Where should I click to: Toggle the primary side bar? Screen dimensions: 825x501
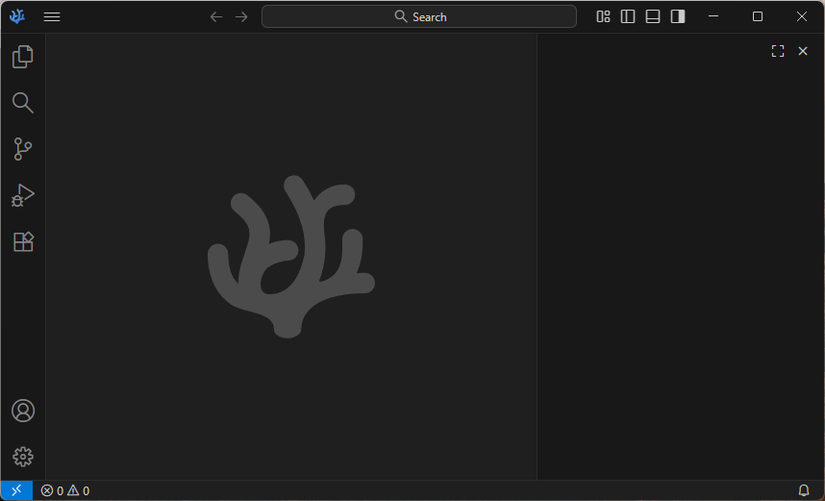[x=628, y=17]
